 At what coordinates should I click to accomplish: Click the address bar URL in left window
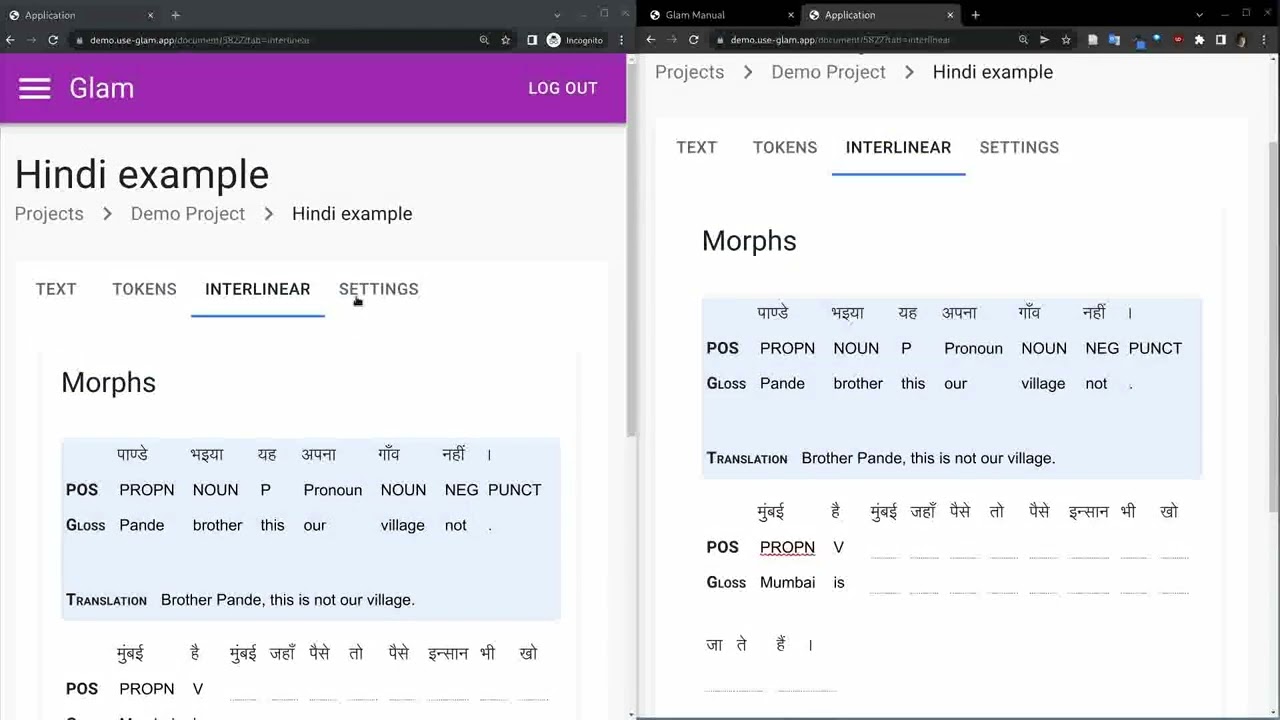tap(200, 40)
